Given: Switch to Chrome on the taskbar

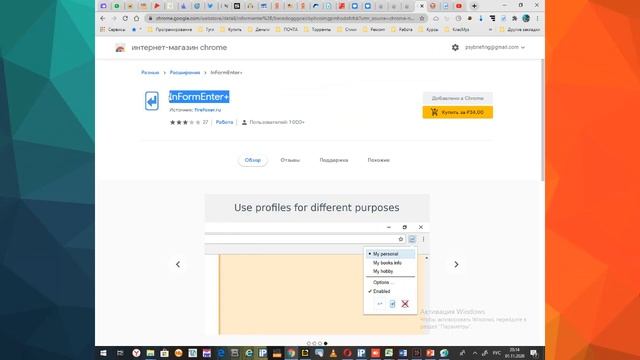Looking at the screenshot, I should coord(291,353).
